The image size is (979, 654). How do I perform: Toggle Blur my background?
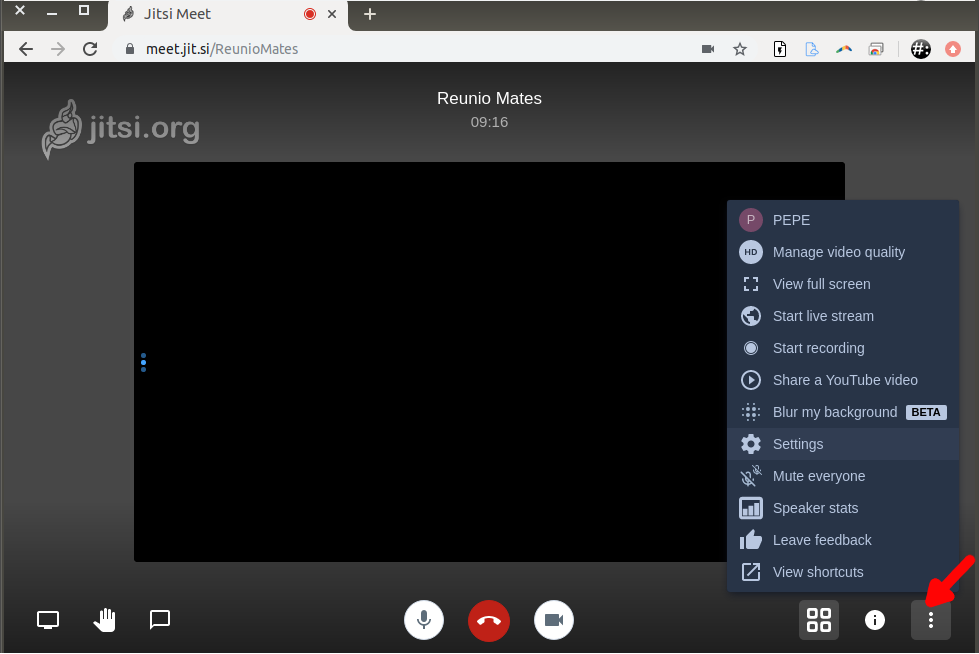pos(834,412)
